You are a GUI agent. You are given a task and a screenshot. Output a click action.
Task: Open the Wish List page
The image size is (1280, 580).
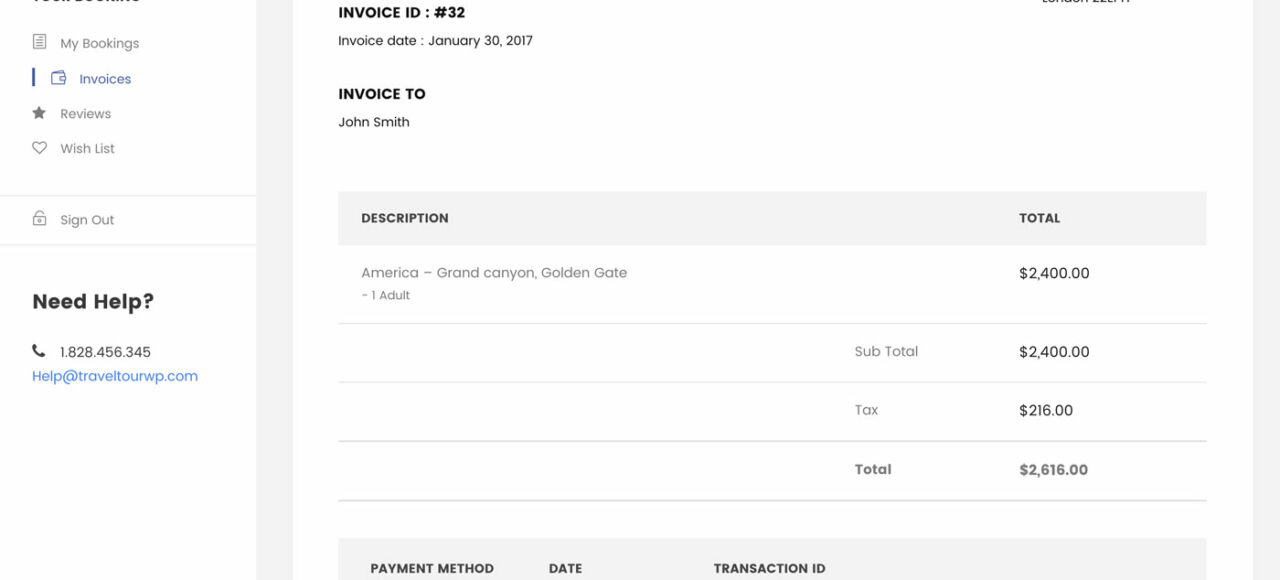[x=87, y=149]
